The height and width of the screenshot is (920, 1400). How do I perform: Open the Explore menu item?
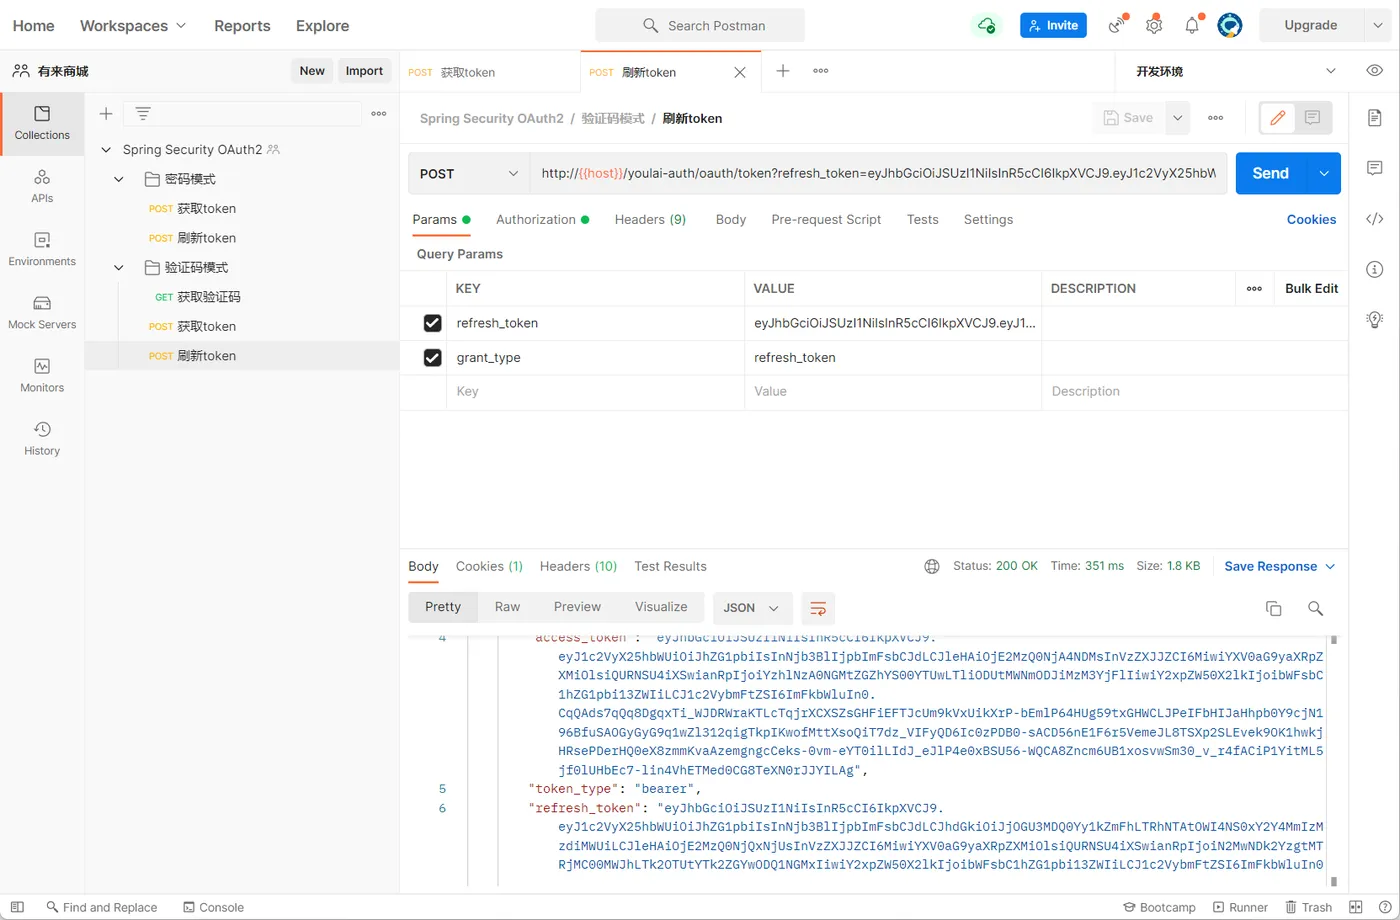[x=322, y=25]
